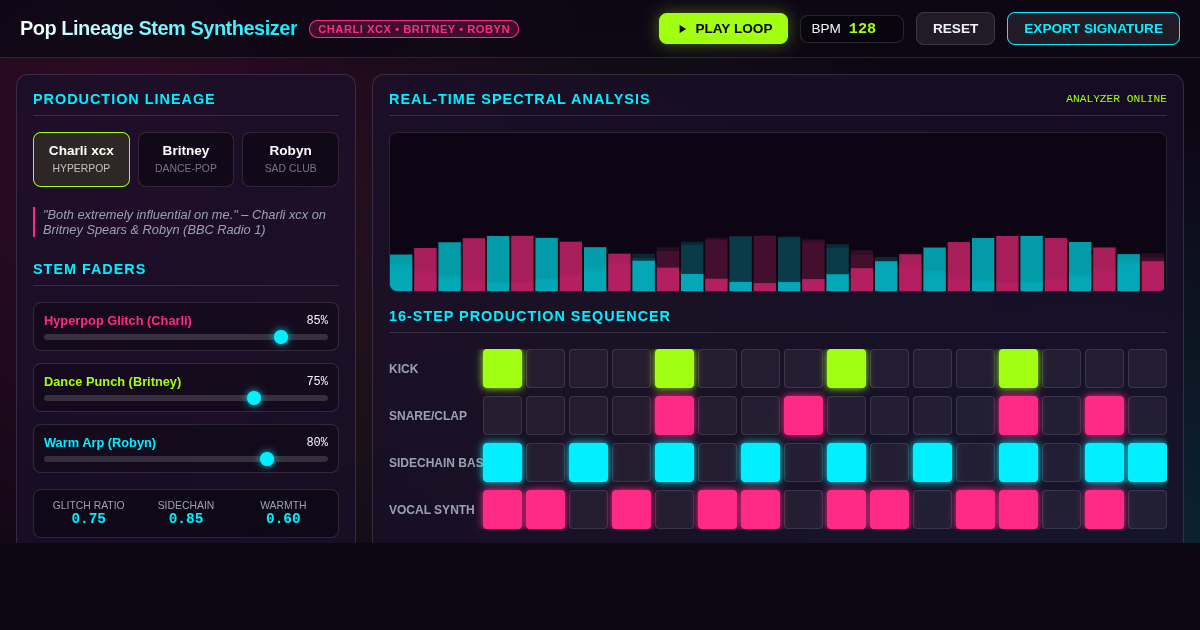This screenshot has width=1200, height=630.
Task: Click the SNARE/CLAP row label
Action: coord(428,416)
